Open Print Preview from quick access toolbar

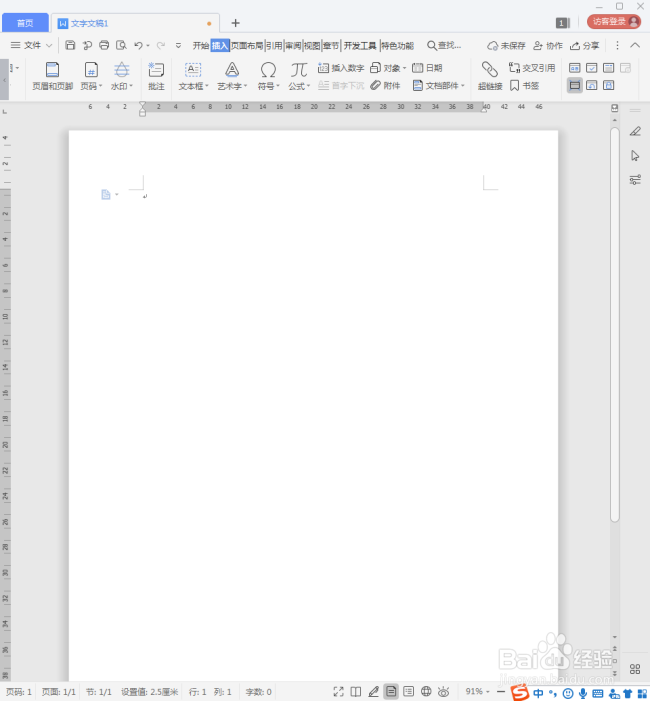[121, 45]
